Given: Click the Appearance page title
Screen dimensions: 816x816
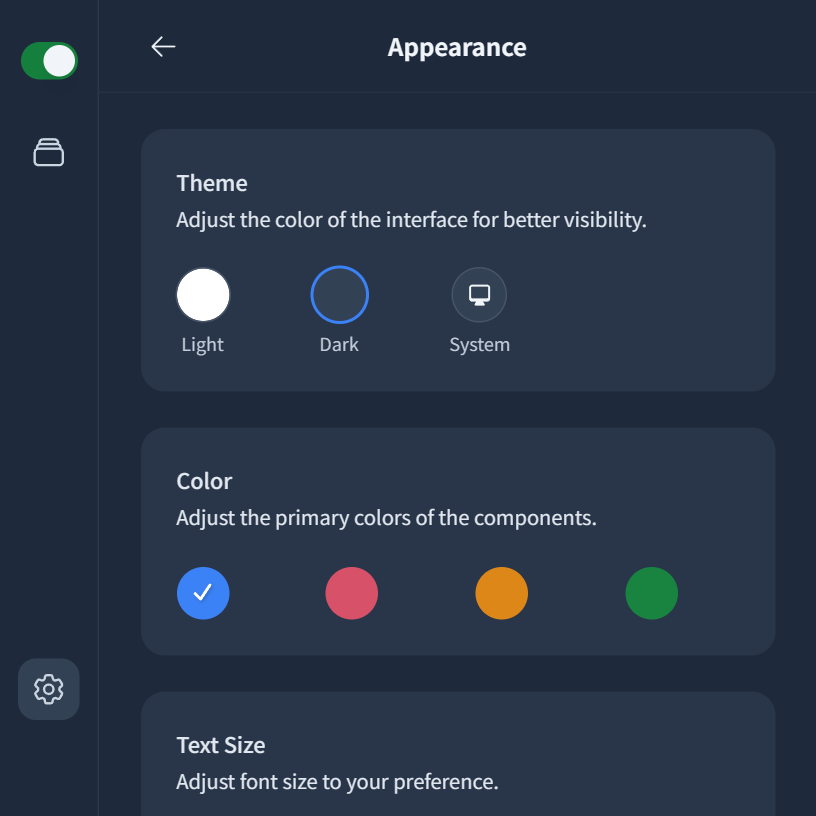Looking at the screenshot, I should (457, 47).
